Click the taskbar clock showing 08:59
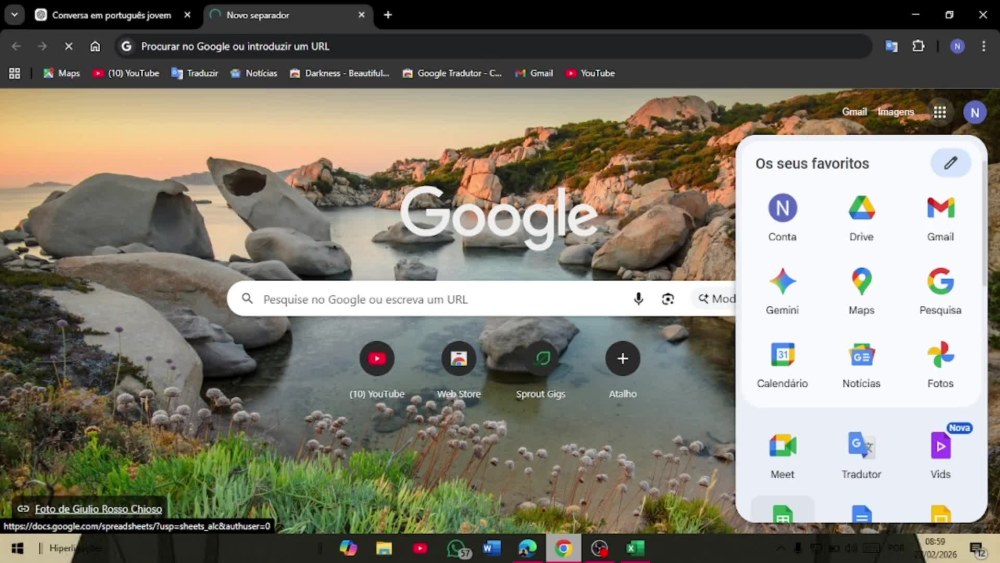Screen dimensions: 1000x563 point(935,548)
